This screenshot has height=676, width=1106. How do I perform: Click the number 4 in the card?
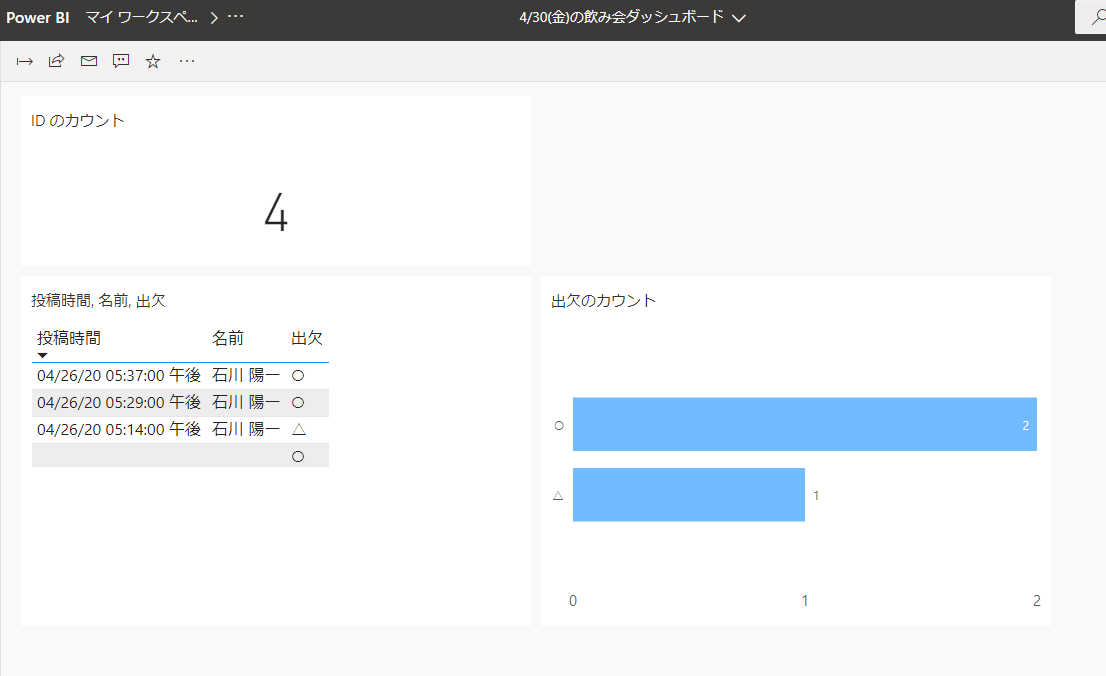point(276,212)
